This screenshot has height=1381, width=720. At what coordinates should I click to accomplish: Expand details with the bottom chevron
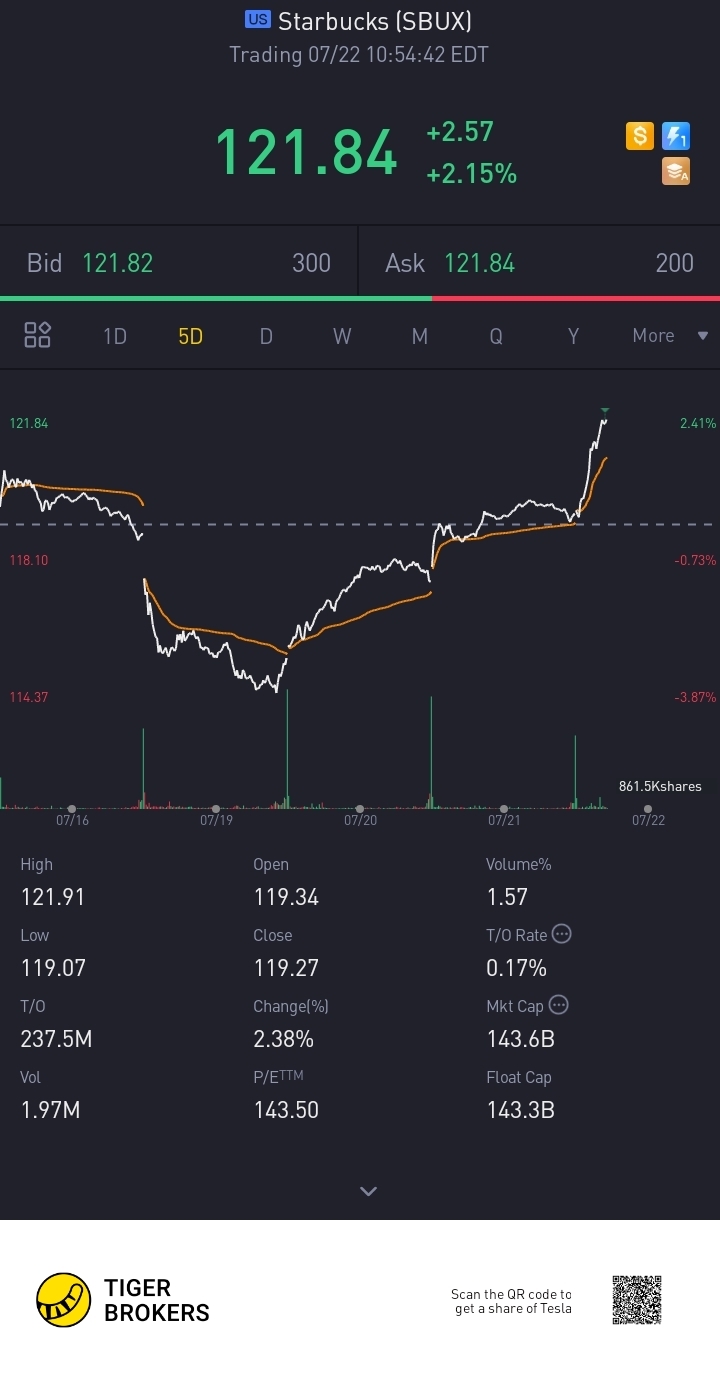[x=368, y=1191]
